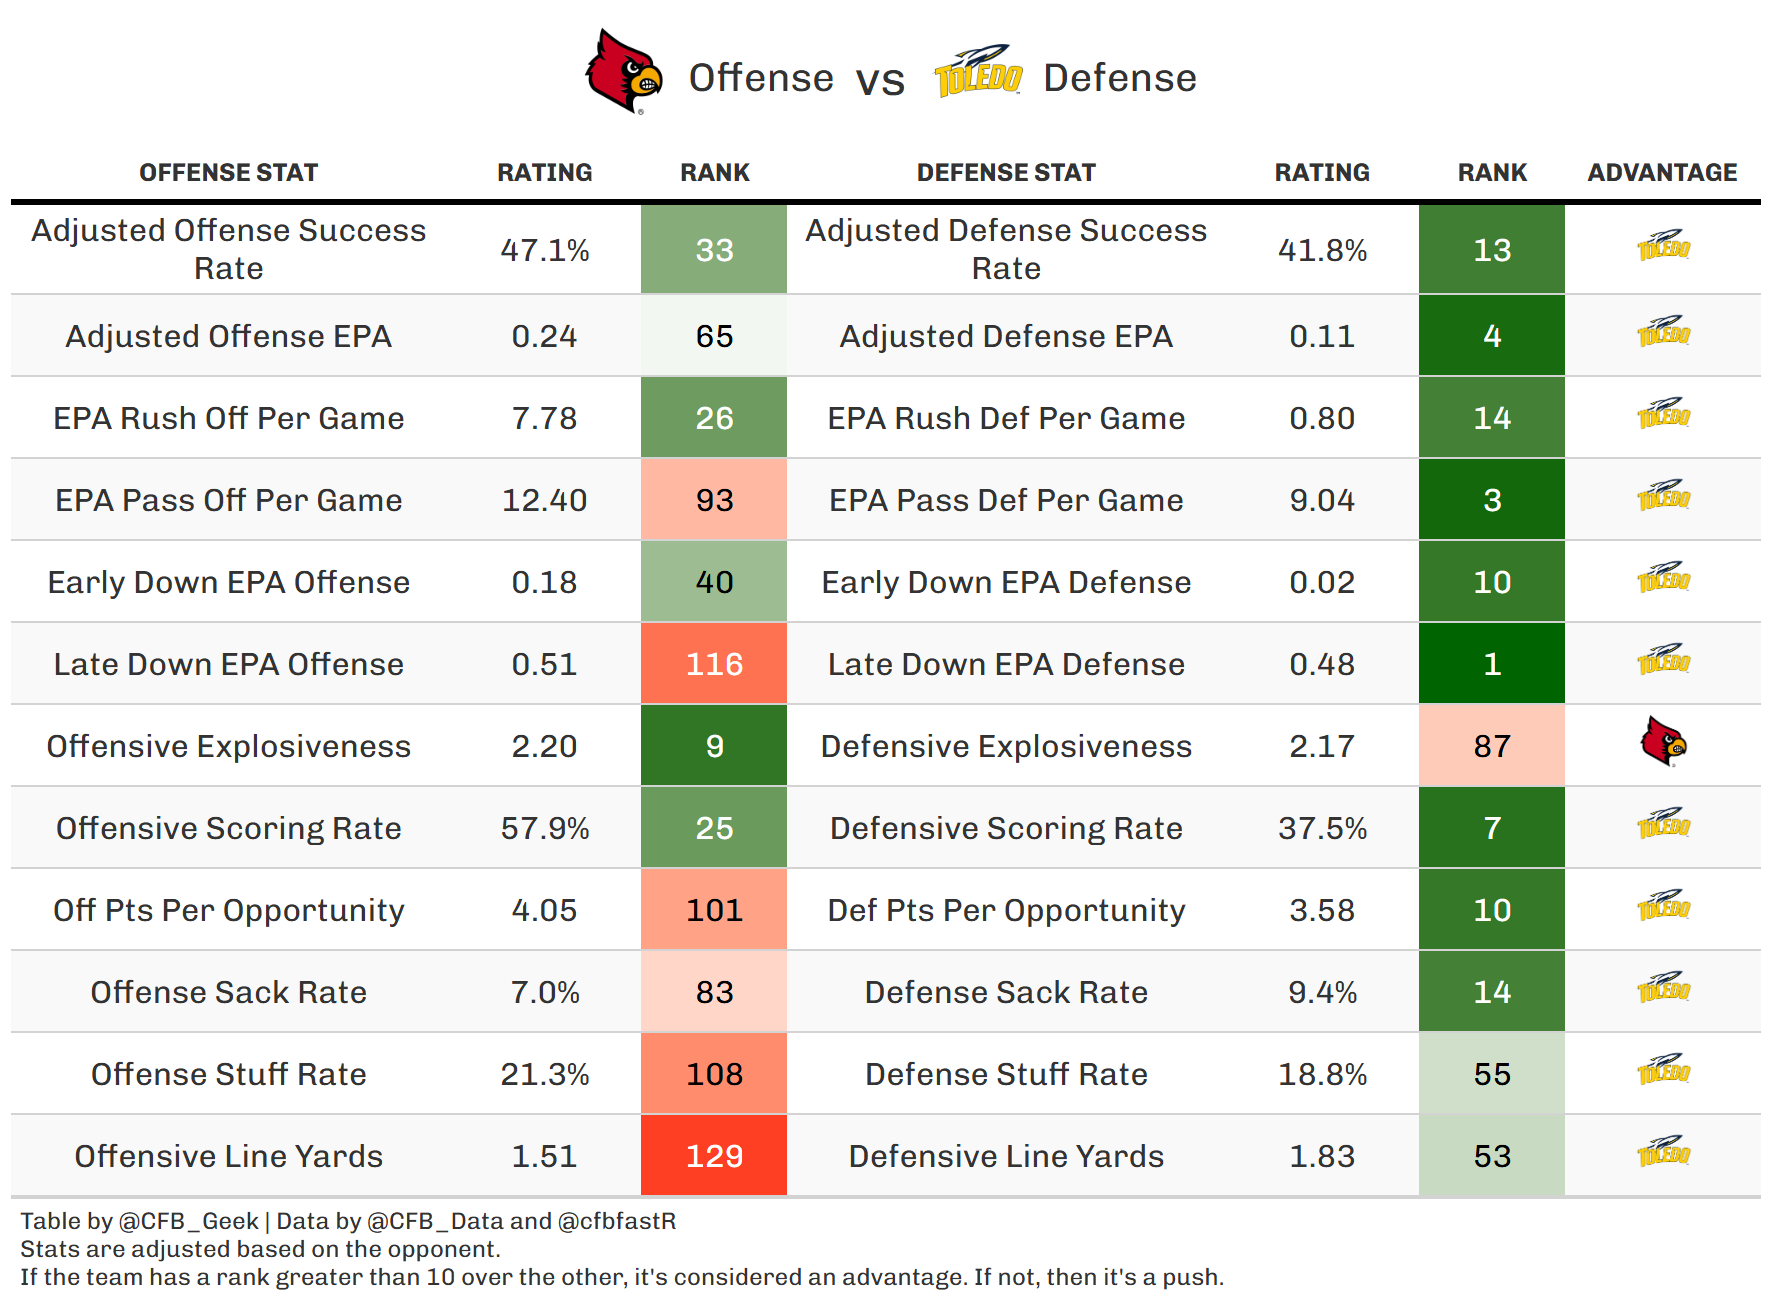Click the Louisville Cardinals logo in the title
This screenshot has height=1312, width=1770.
tap(624, 71)
